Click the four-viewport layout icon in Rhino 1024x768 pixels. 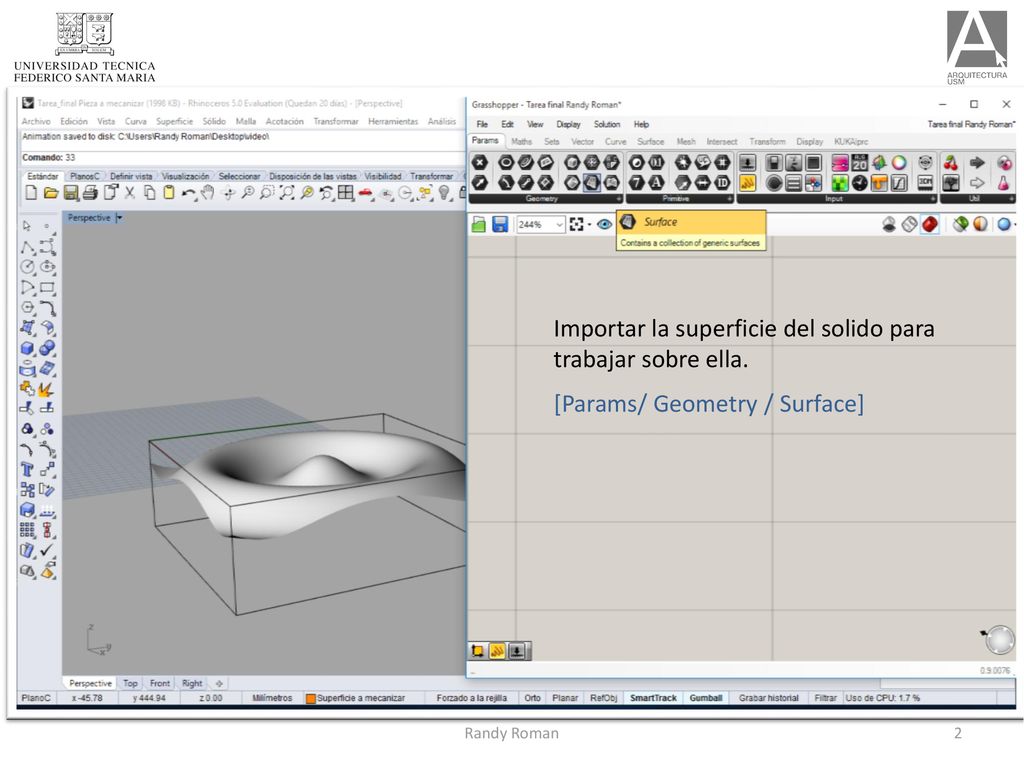point(345,193)
